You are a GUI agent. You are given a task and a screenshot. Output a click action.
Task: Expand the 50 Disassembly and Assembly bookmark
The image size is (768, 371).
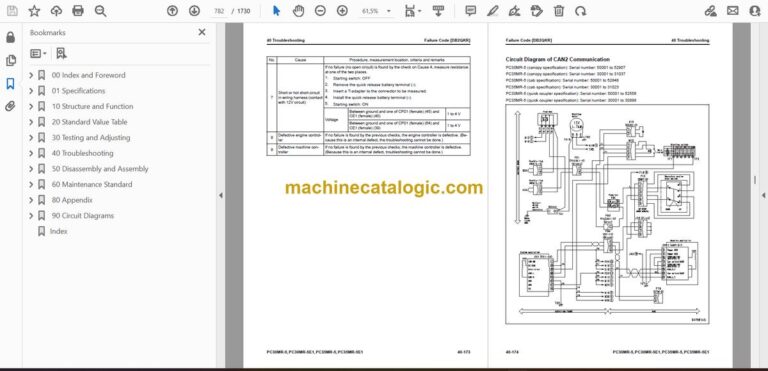click(31, 169)
